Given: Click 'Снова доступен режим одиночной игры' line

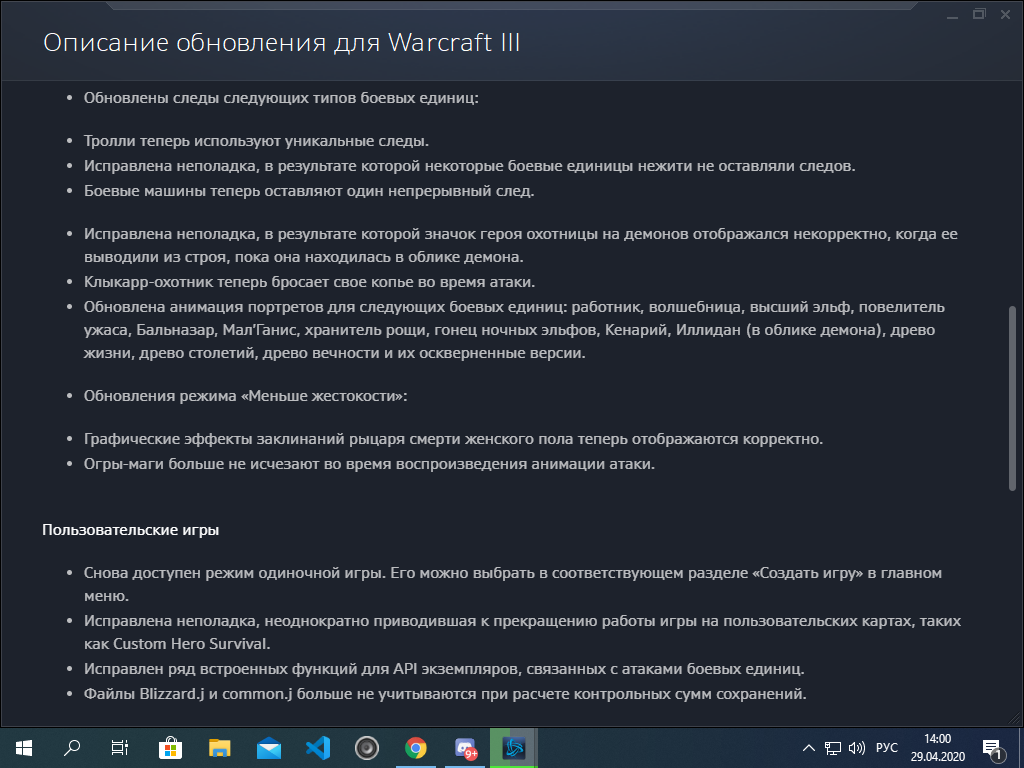Looking at the screenshot, I should pyautogui.click(x=513, y=584).
